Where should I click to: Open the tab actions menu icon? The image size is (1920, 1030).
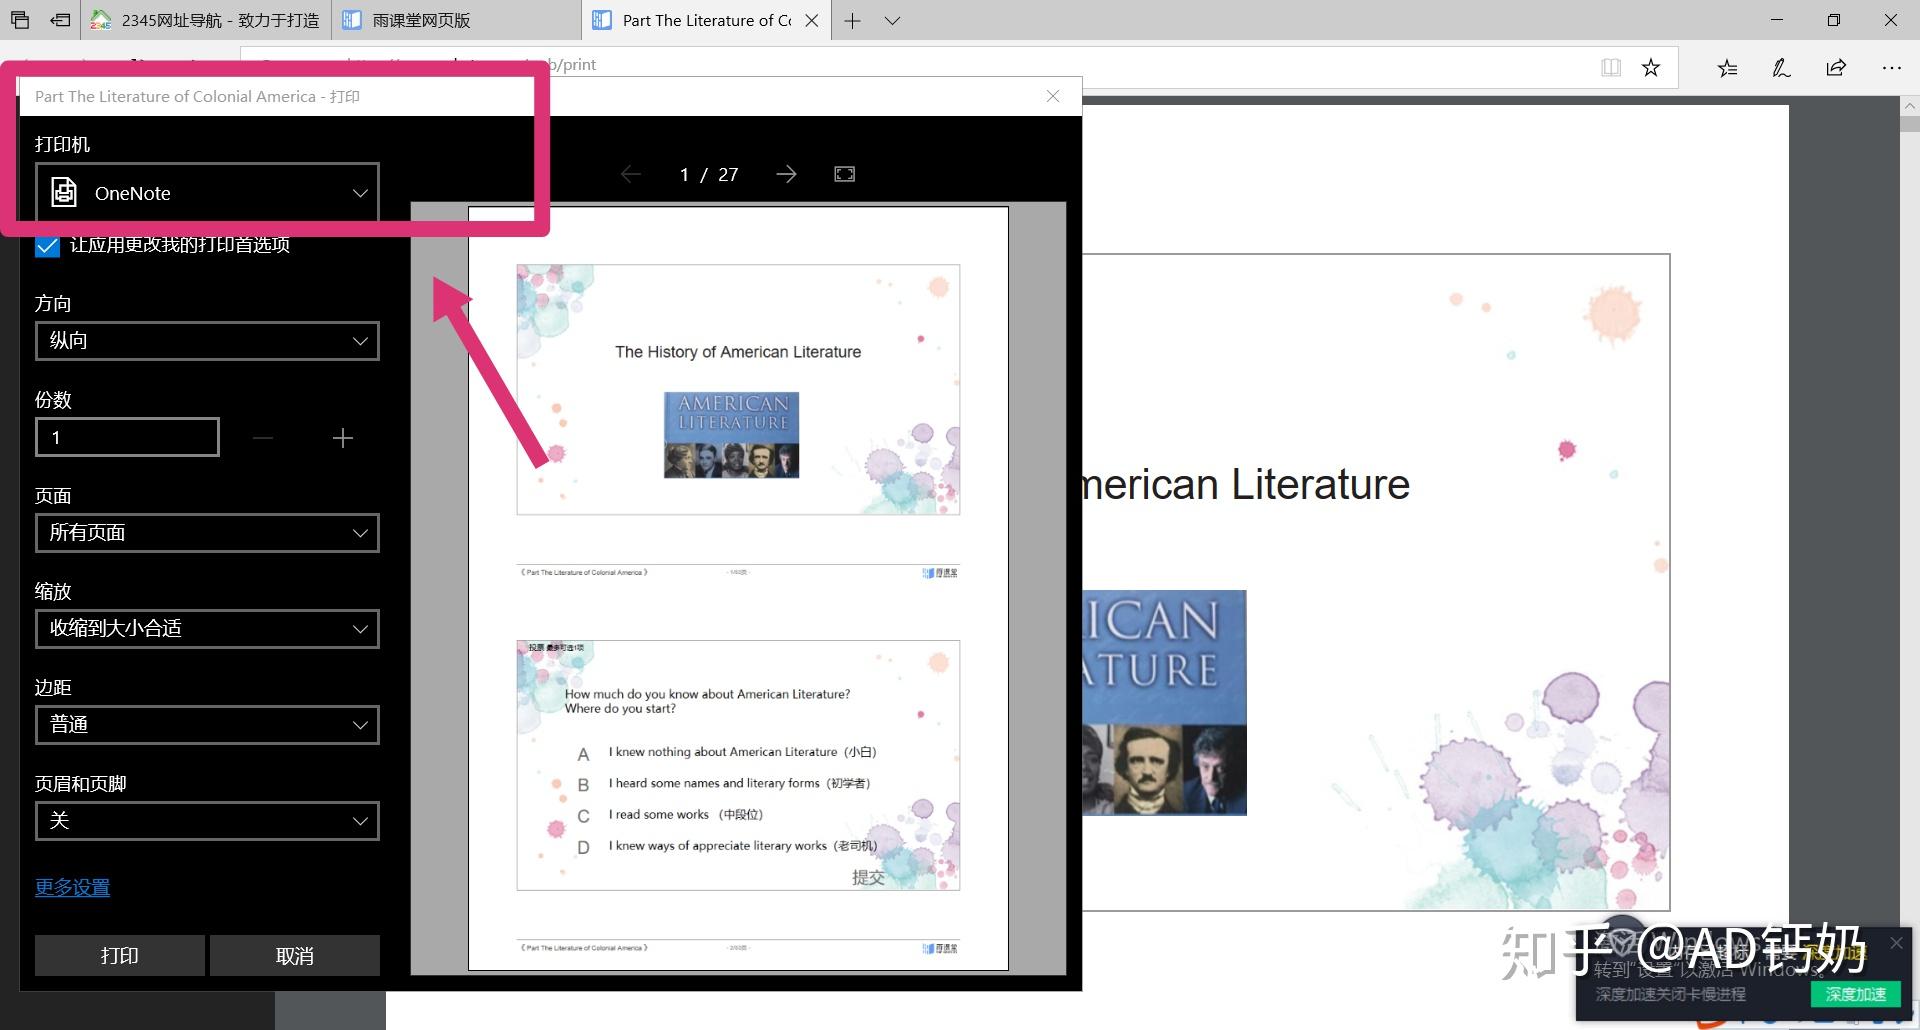pos(20,20)
